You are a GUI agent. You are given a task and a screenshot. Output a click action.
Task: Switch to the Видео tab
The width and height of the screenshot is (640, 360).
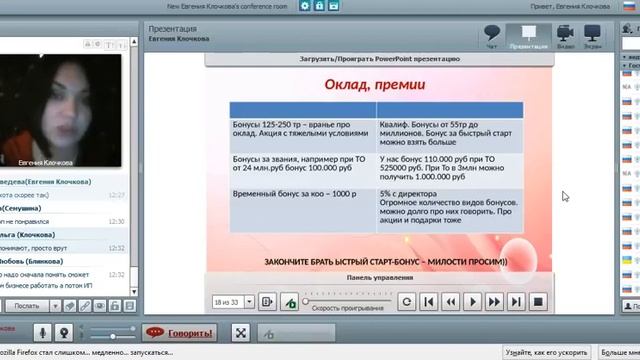(565, 37)
